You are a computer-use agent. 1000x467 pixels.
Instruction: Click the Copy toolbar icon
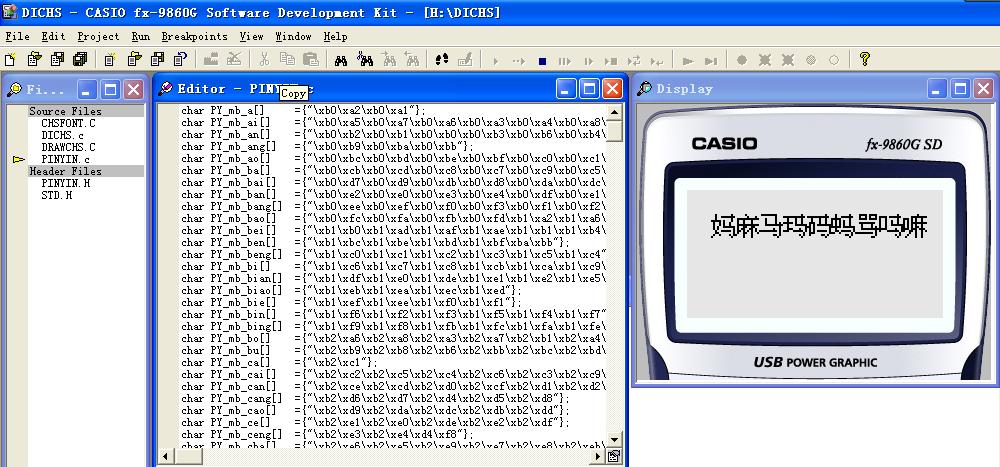click(x=288, y=60)
